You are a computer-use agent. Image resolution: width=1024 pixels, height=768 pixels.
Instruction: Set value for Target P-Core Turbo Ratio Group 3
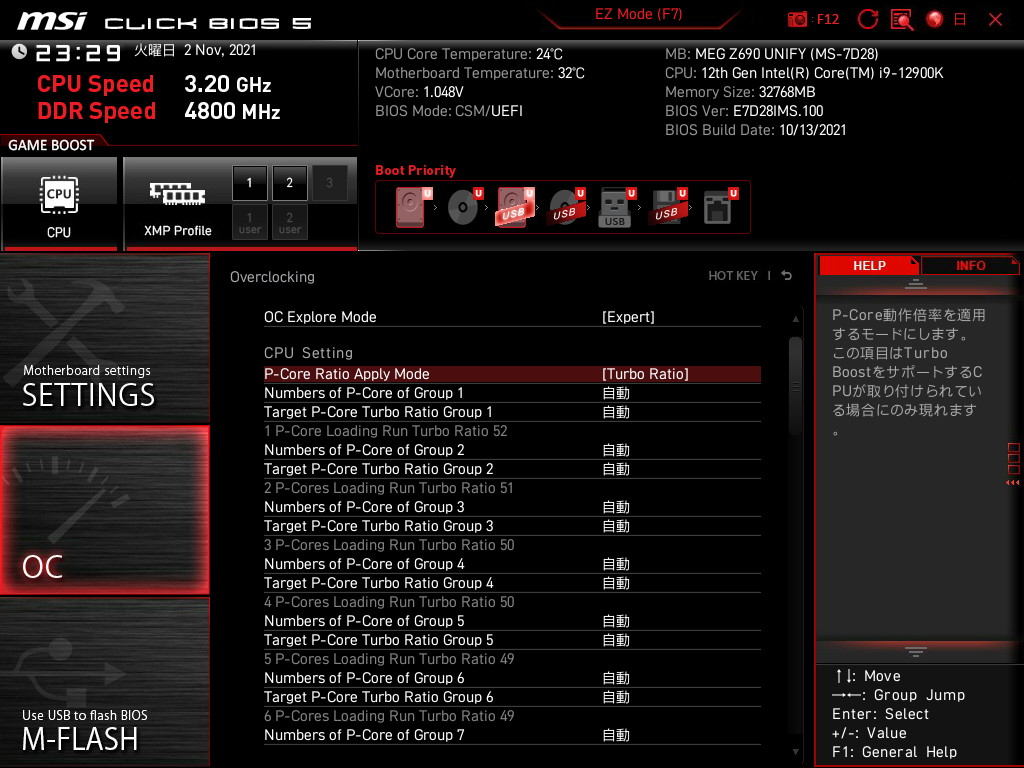[616, 525]
